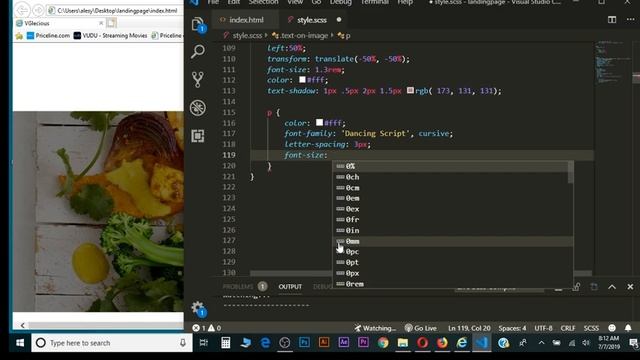Open #fff color swatch on line 116

pyautogui.click(x=320, y=122)
